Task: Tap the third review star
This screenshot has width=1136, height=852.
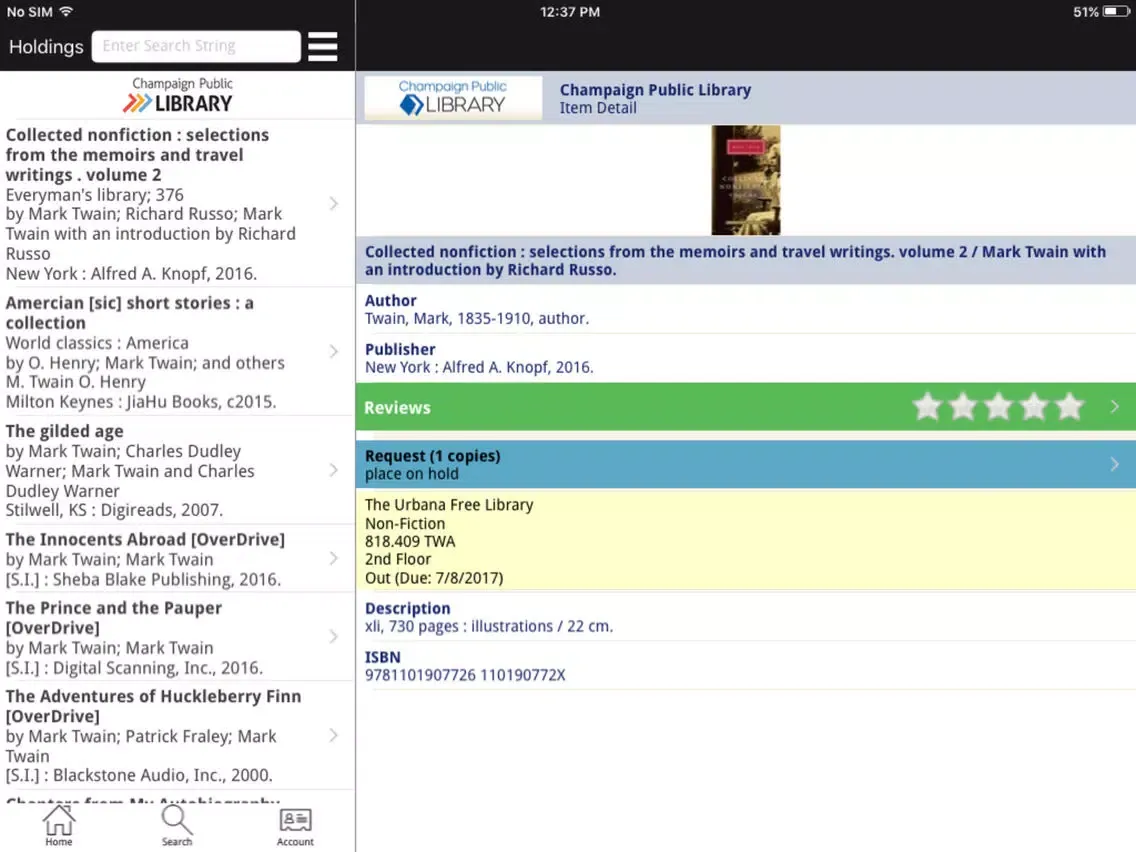Action: [998, 407]
